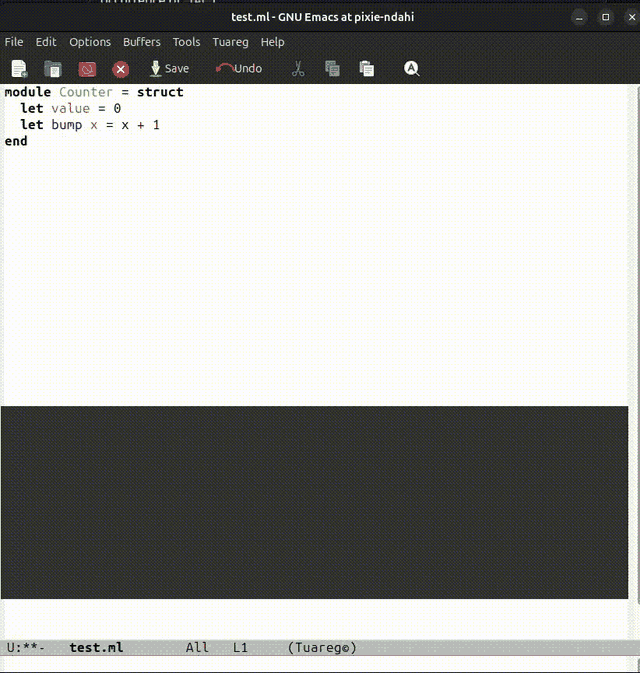
Task: Expand the Tools menu
Action: tap(186, 42)
